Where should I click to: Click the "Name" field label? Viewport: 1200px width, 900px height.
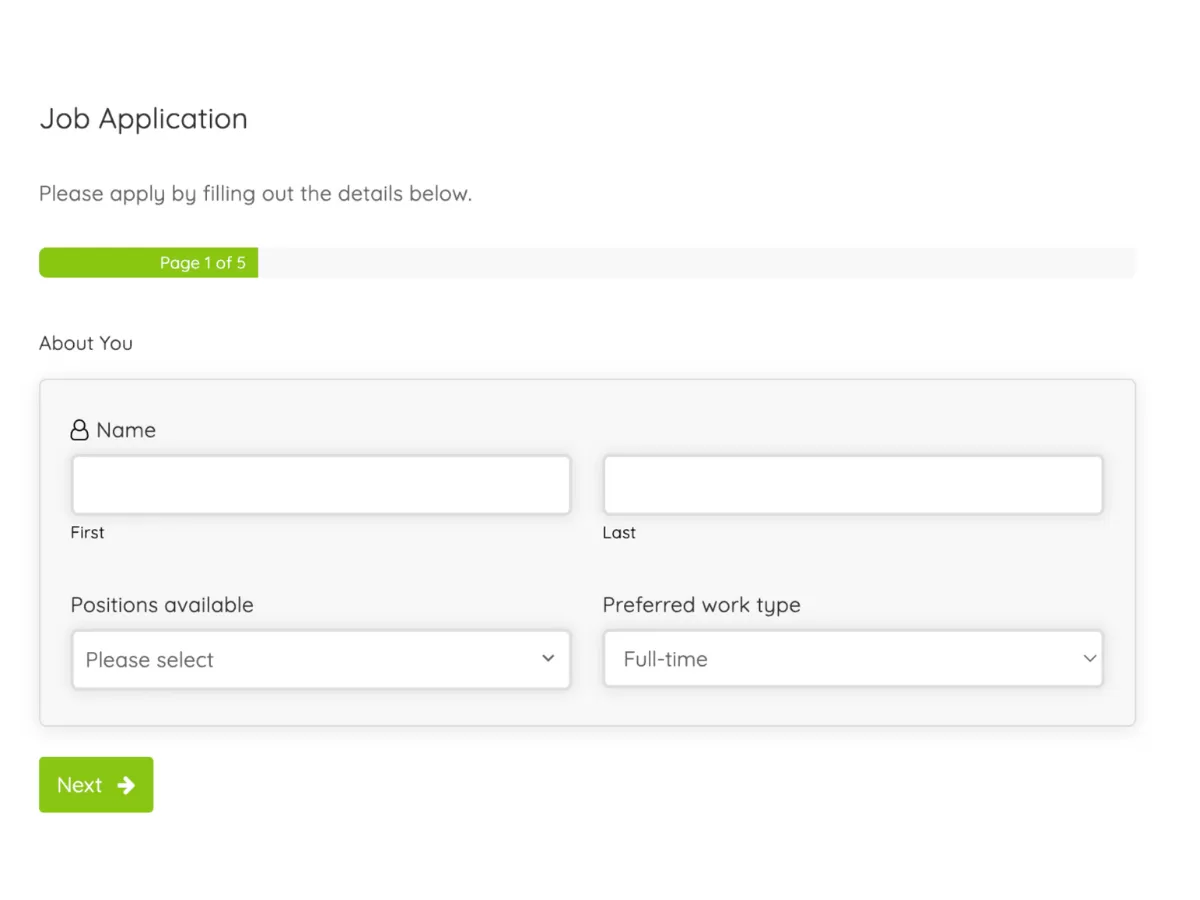click(126, 431)
